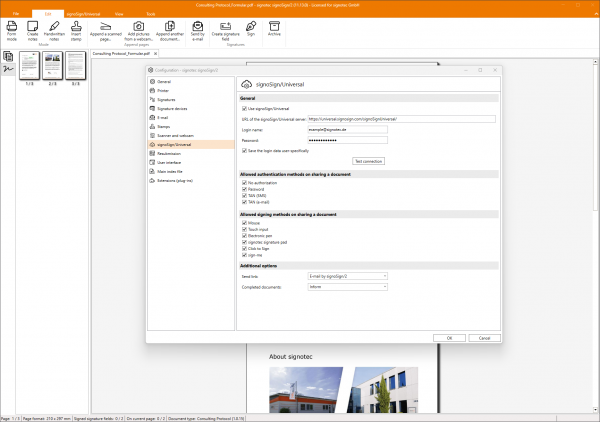Select Create signature field tool
The height and width of the screenshot is (422, 600).
click(225, 26)
